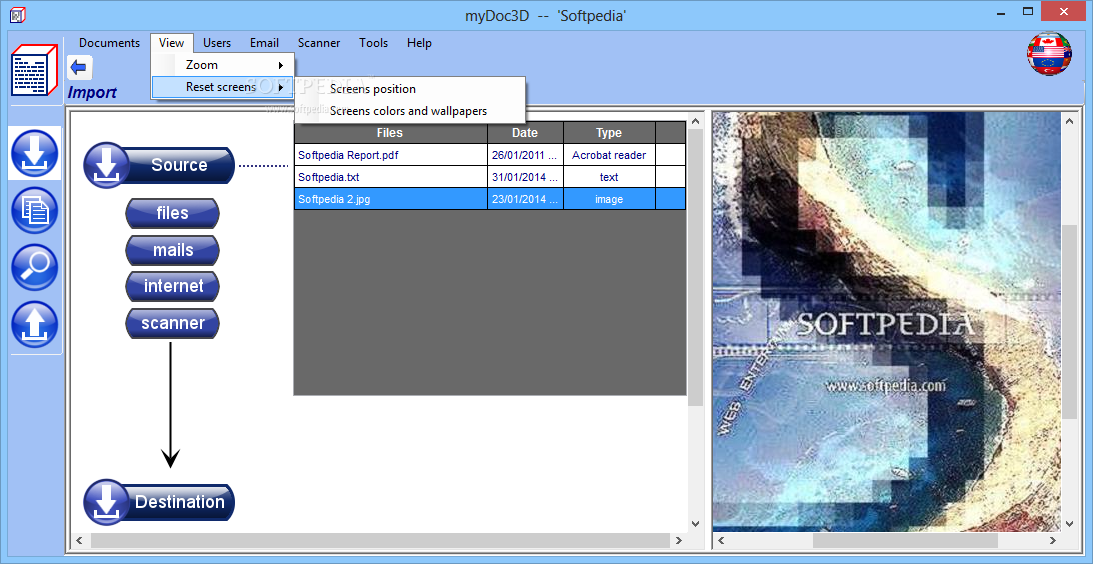Open the Help menu
Image resolution: width=1093 pixels, height=564 pixels.
(x=419, y=43)
